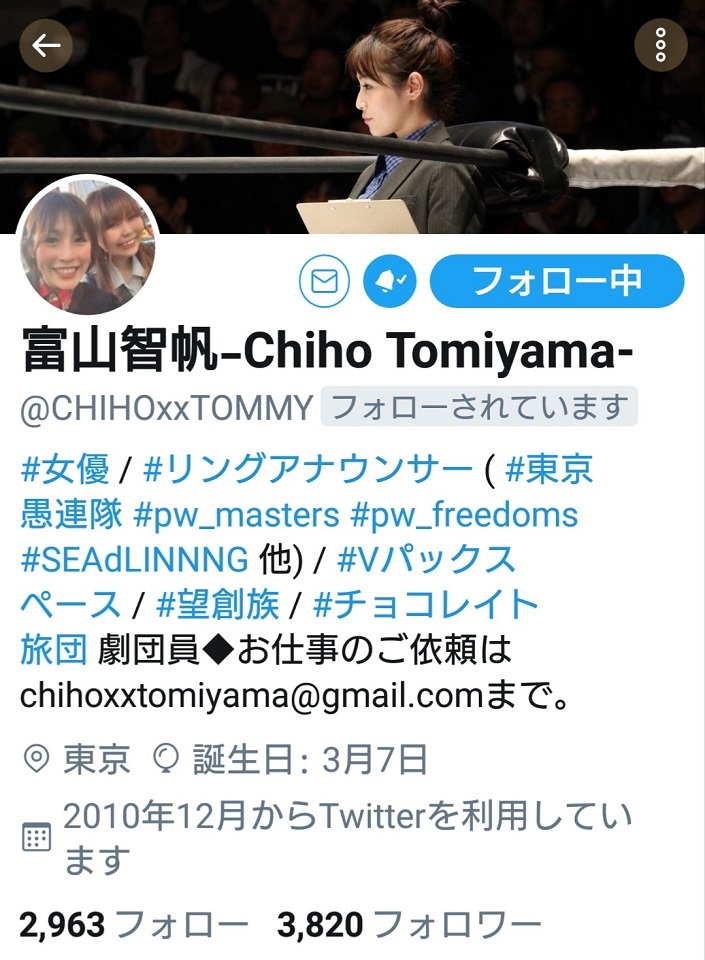Click the 東京 location pin icon
The height and width of the screenshot is (960, 705).
coord(35,760)
